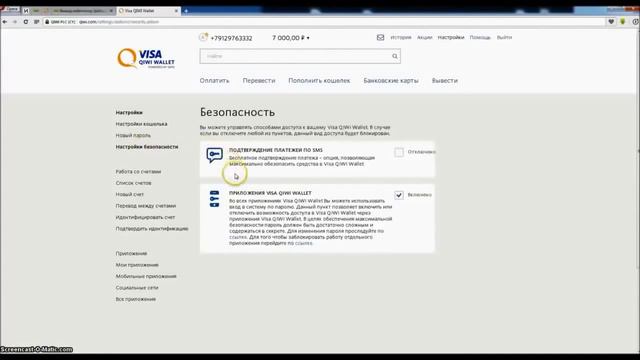Open Настройки кошелька in sidebar
The height and width of the screenshot is (360, 640).
pos(141,124)
